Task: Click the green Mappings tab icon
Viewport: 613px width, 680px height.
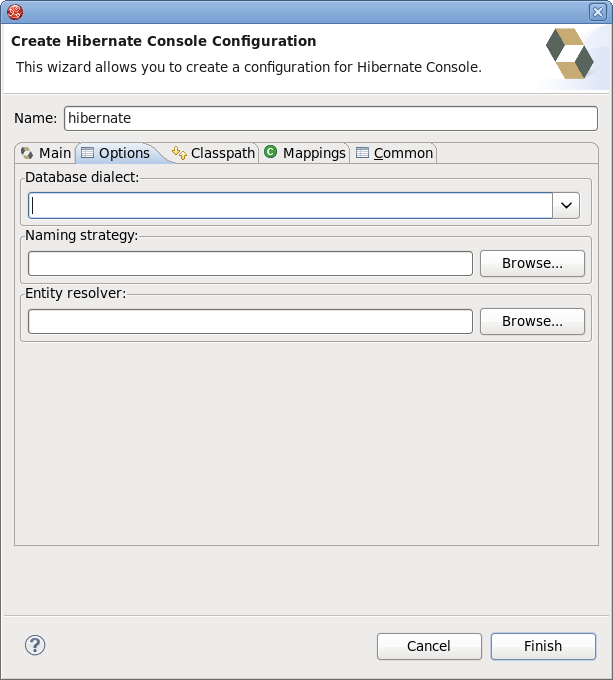Action: (271, 152)
